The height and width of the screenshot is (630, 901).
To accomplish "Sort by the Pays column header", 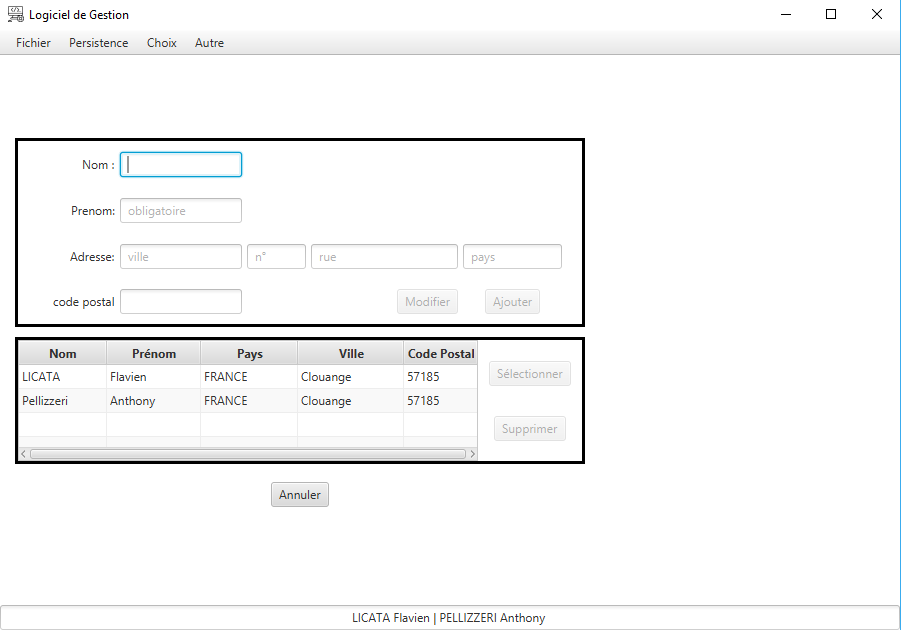I will pyautogui.click(x=249, y=354).
